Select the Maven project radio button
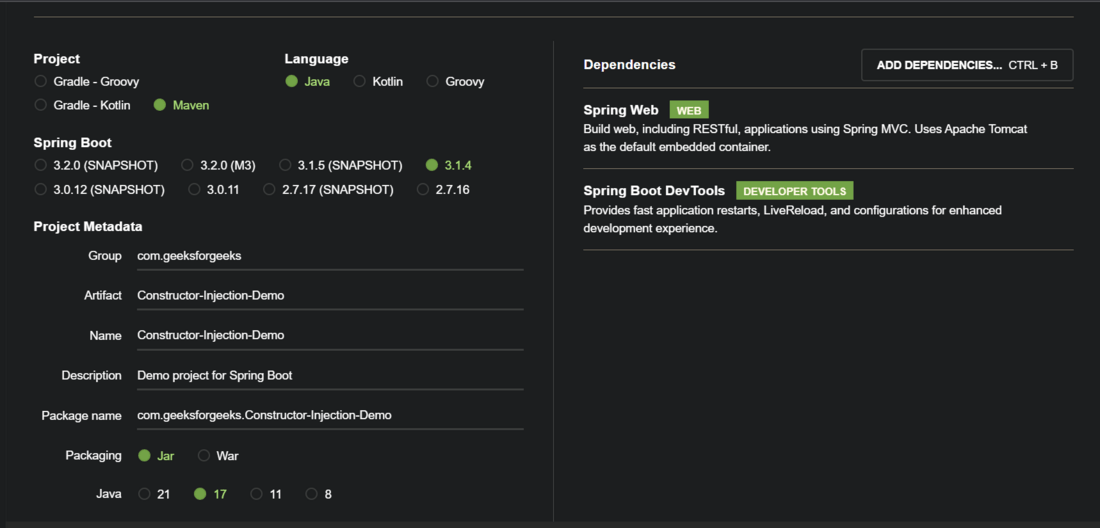The width and height of the screenshot is (1100, 528). pyautogui.click(x=160, y=105)
